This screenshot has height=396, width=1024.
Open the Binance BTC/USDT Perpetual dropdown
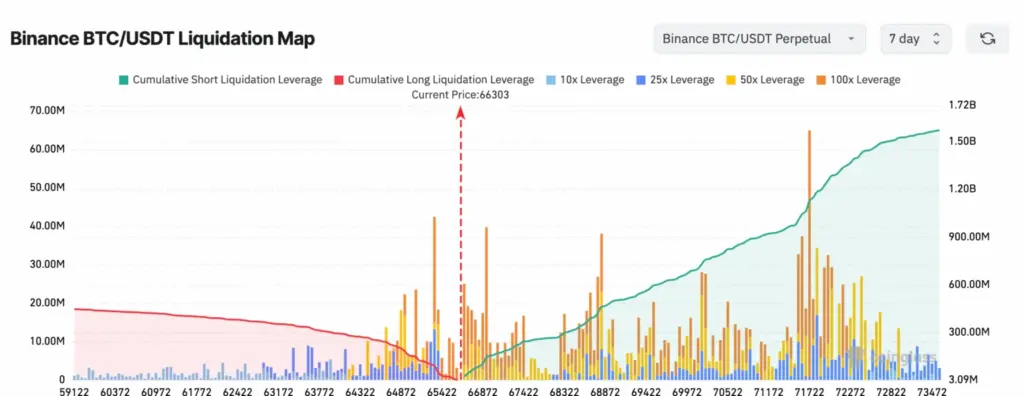click(760, 39)
